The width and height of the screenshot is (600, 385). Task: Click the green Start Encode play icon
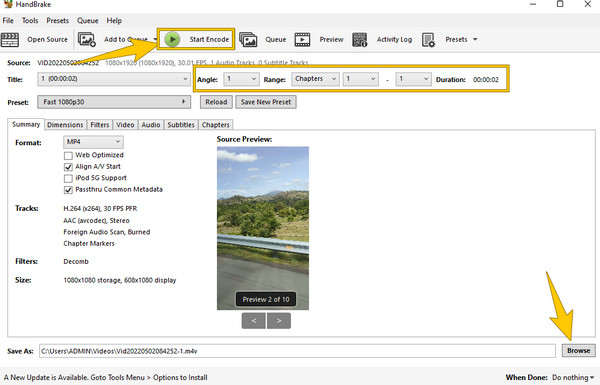pos(173,39)
